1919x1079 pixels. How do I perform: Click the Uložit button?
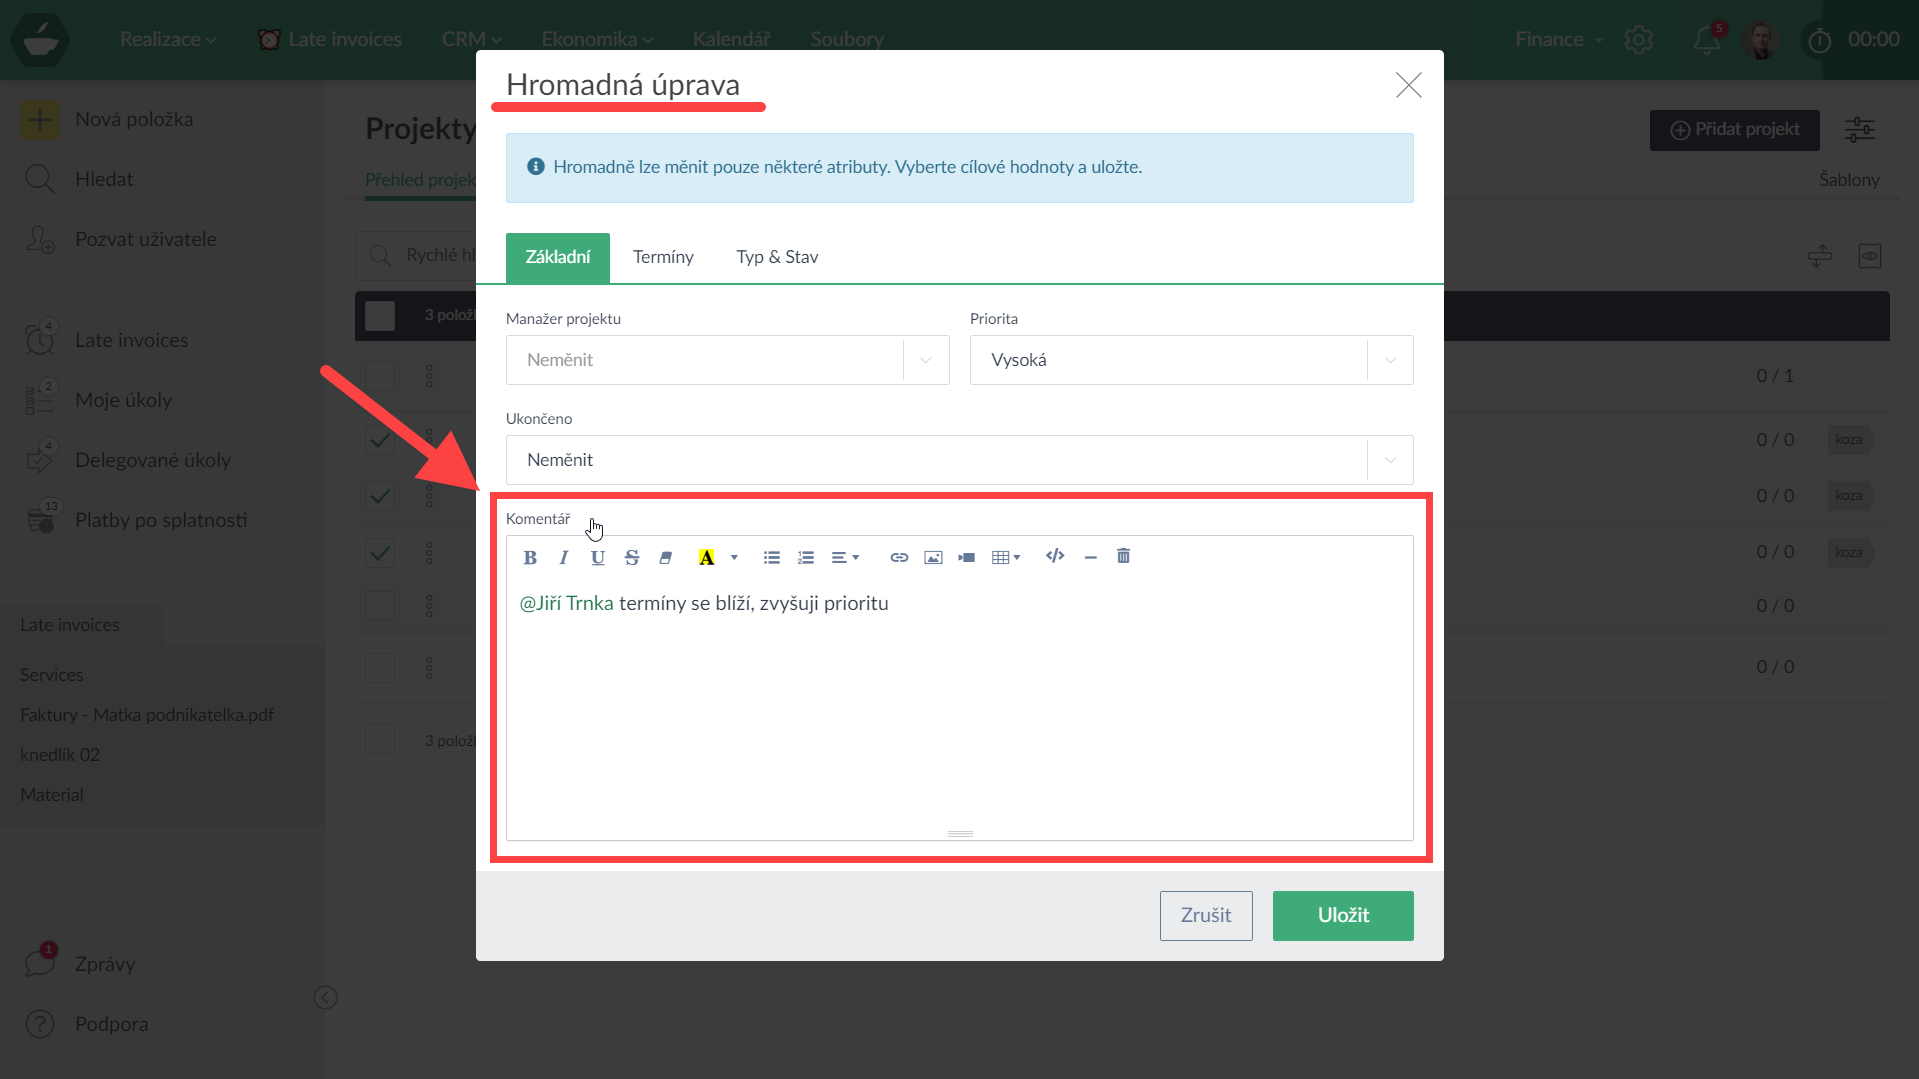tap(1342, 915)
